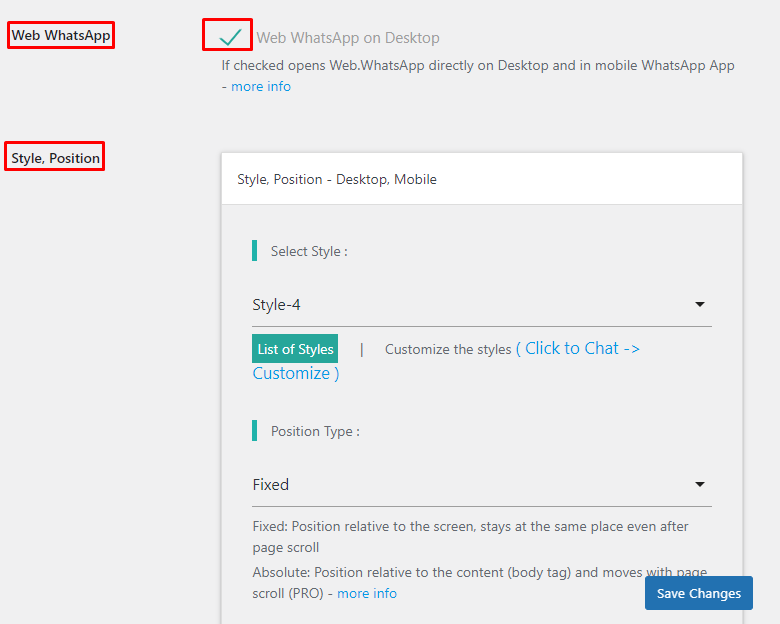This screenshot has width=780, height=624.
Task: Click the Style, Position setting heading
Action: 55,158
